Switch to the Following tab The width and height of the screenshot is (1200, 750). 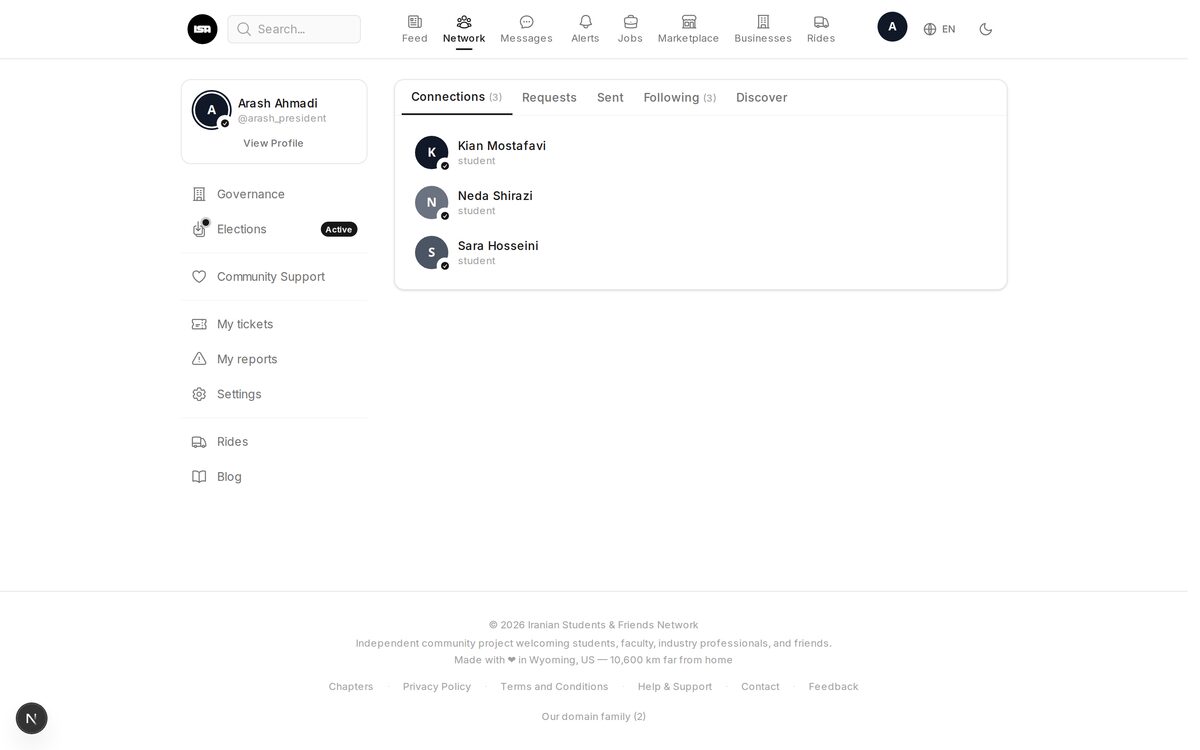tap(680, 97)
